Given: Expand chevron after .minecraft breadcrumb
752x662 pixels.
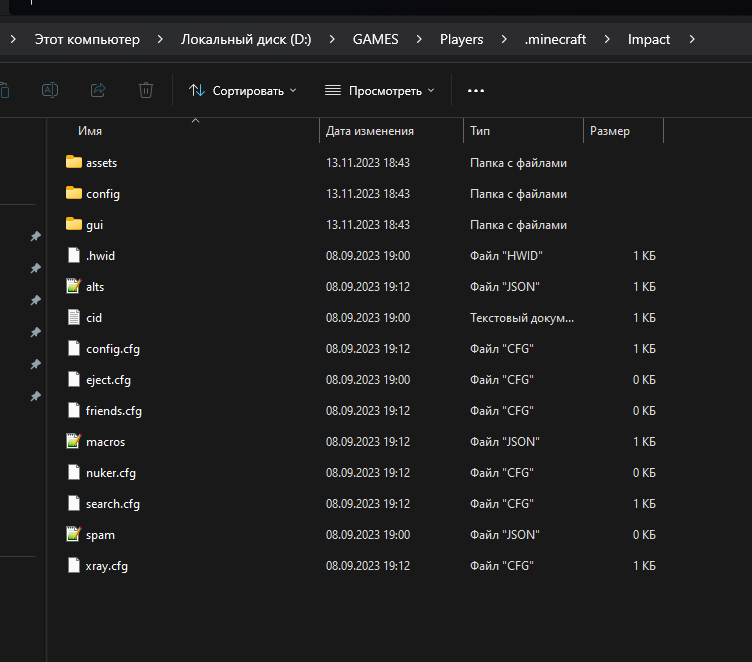Looking at the screenshot, I should (607, 39).
